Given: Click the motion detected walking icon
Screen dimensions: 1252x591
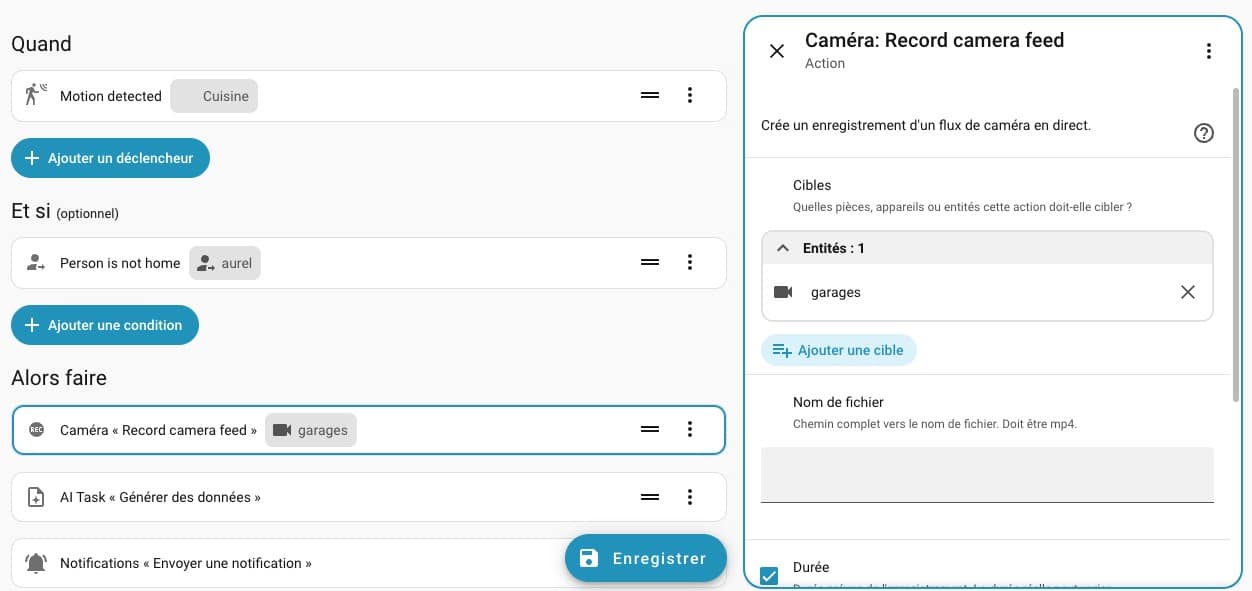Looking at the screenshot, I should click(x=36, y=96).
